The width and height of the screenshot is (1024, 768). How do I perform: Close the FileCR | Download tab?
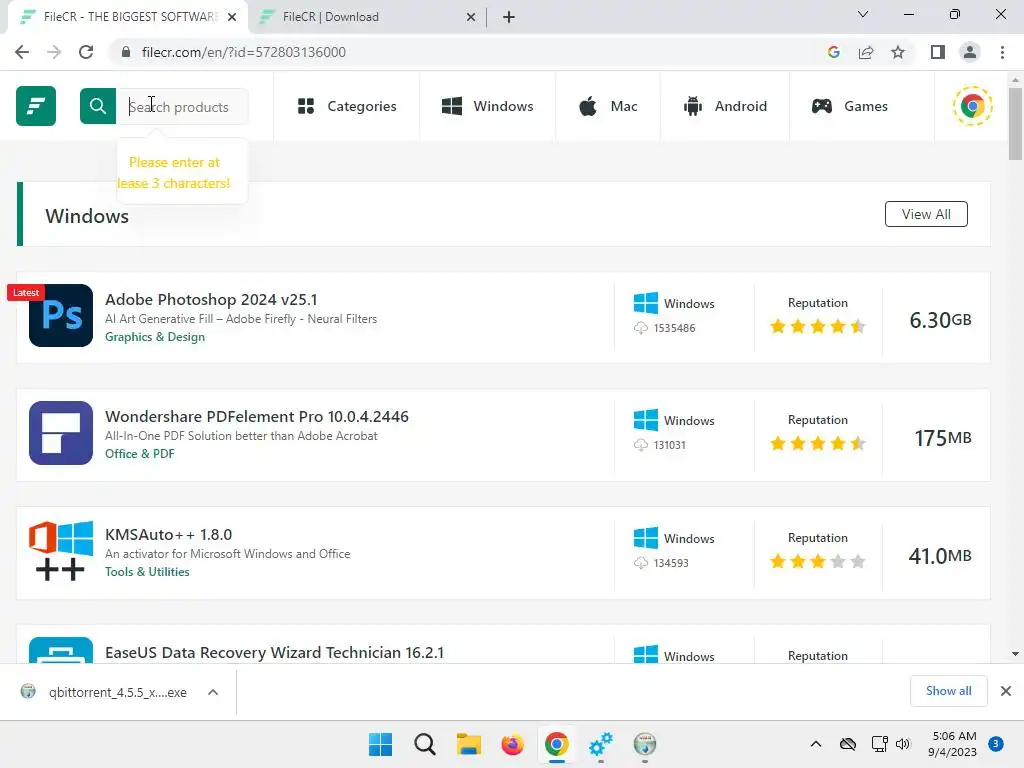[471, 17]
